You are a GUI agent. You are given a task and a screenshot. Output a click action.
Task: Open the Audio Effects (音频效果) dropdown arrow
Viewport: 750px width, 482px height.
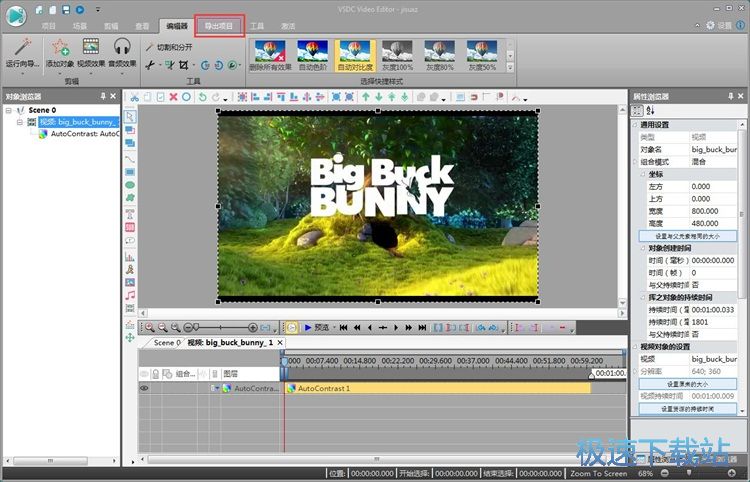click(122, 74)
